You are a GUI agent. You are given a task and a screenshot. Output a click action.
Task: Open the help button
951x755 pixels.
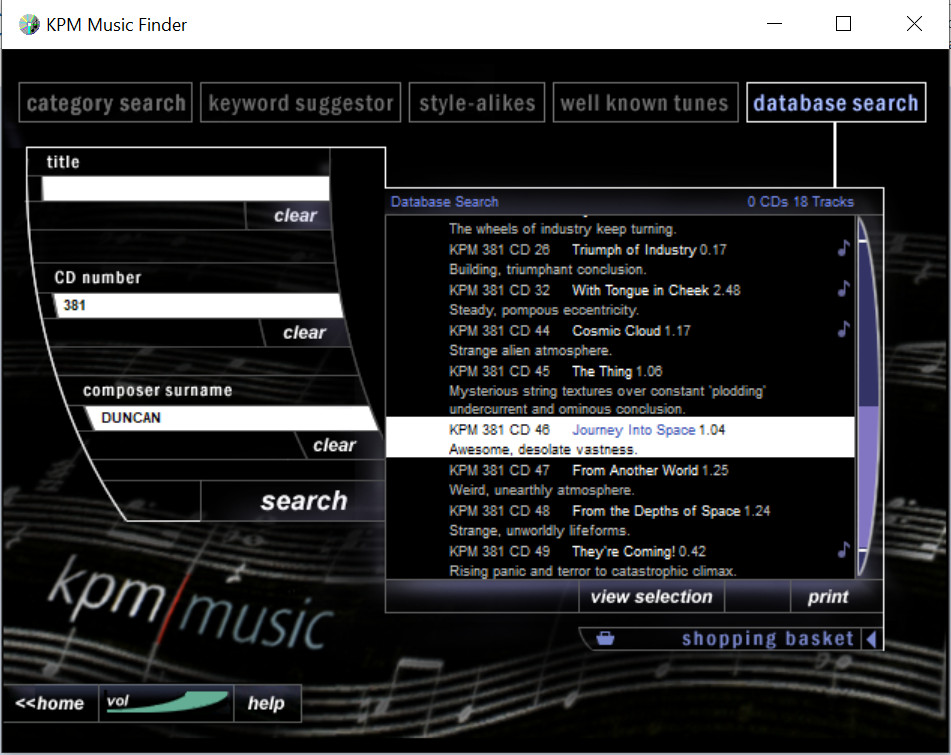pos(266,703)
